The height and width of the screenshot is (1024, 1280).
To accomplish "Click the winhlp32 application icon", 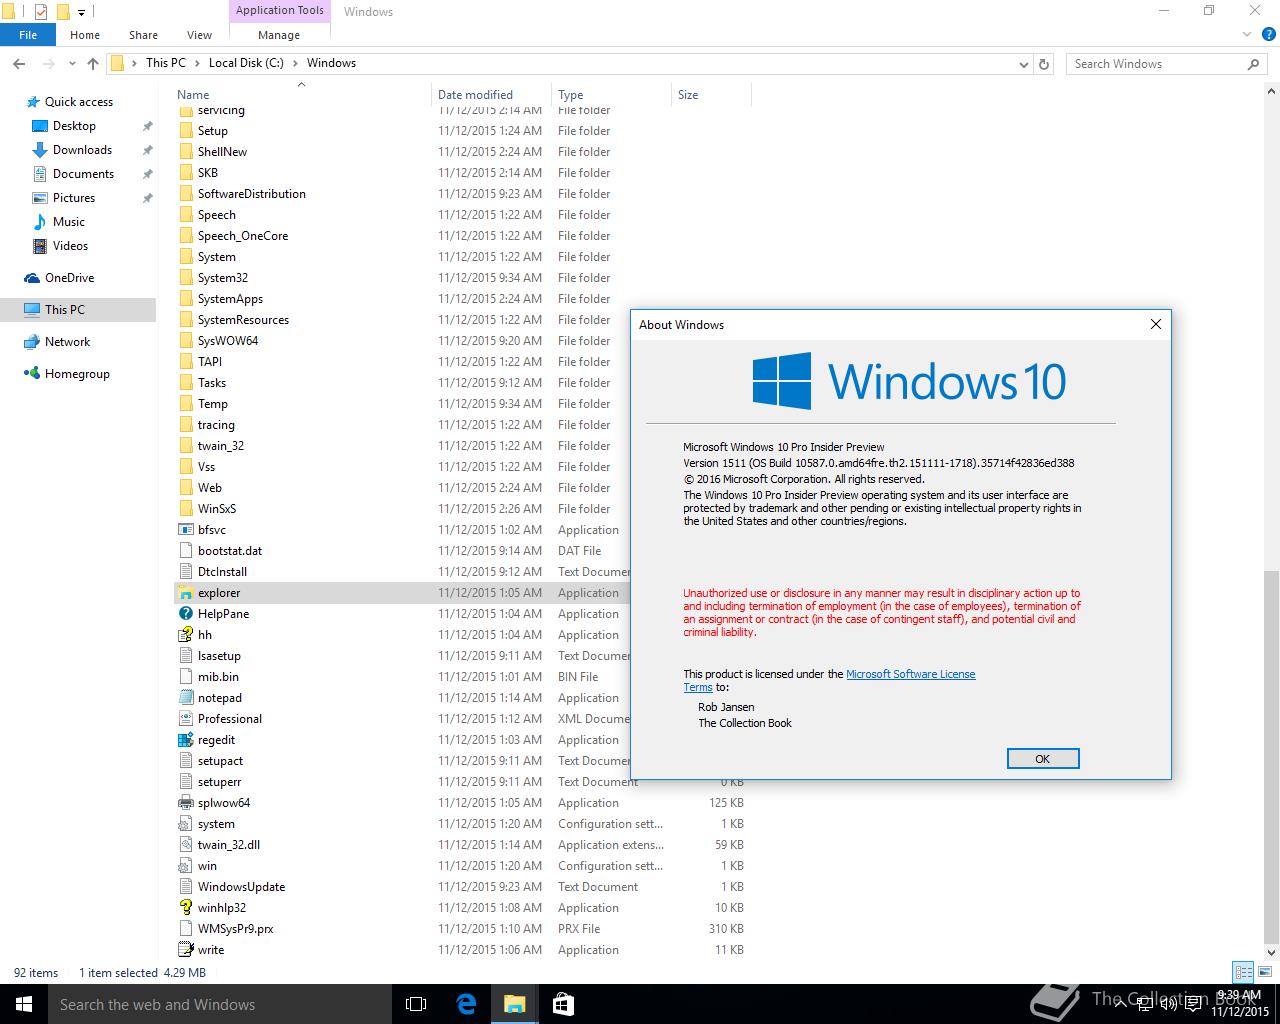I will point(185,908).
